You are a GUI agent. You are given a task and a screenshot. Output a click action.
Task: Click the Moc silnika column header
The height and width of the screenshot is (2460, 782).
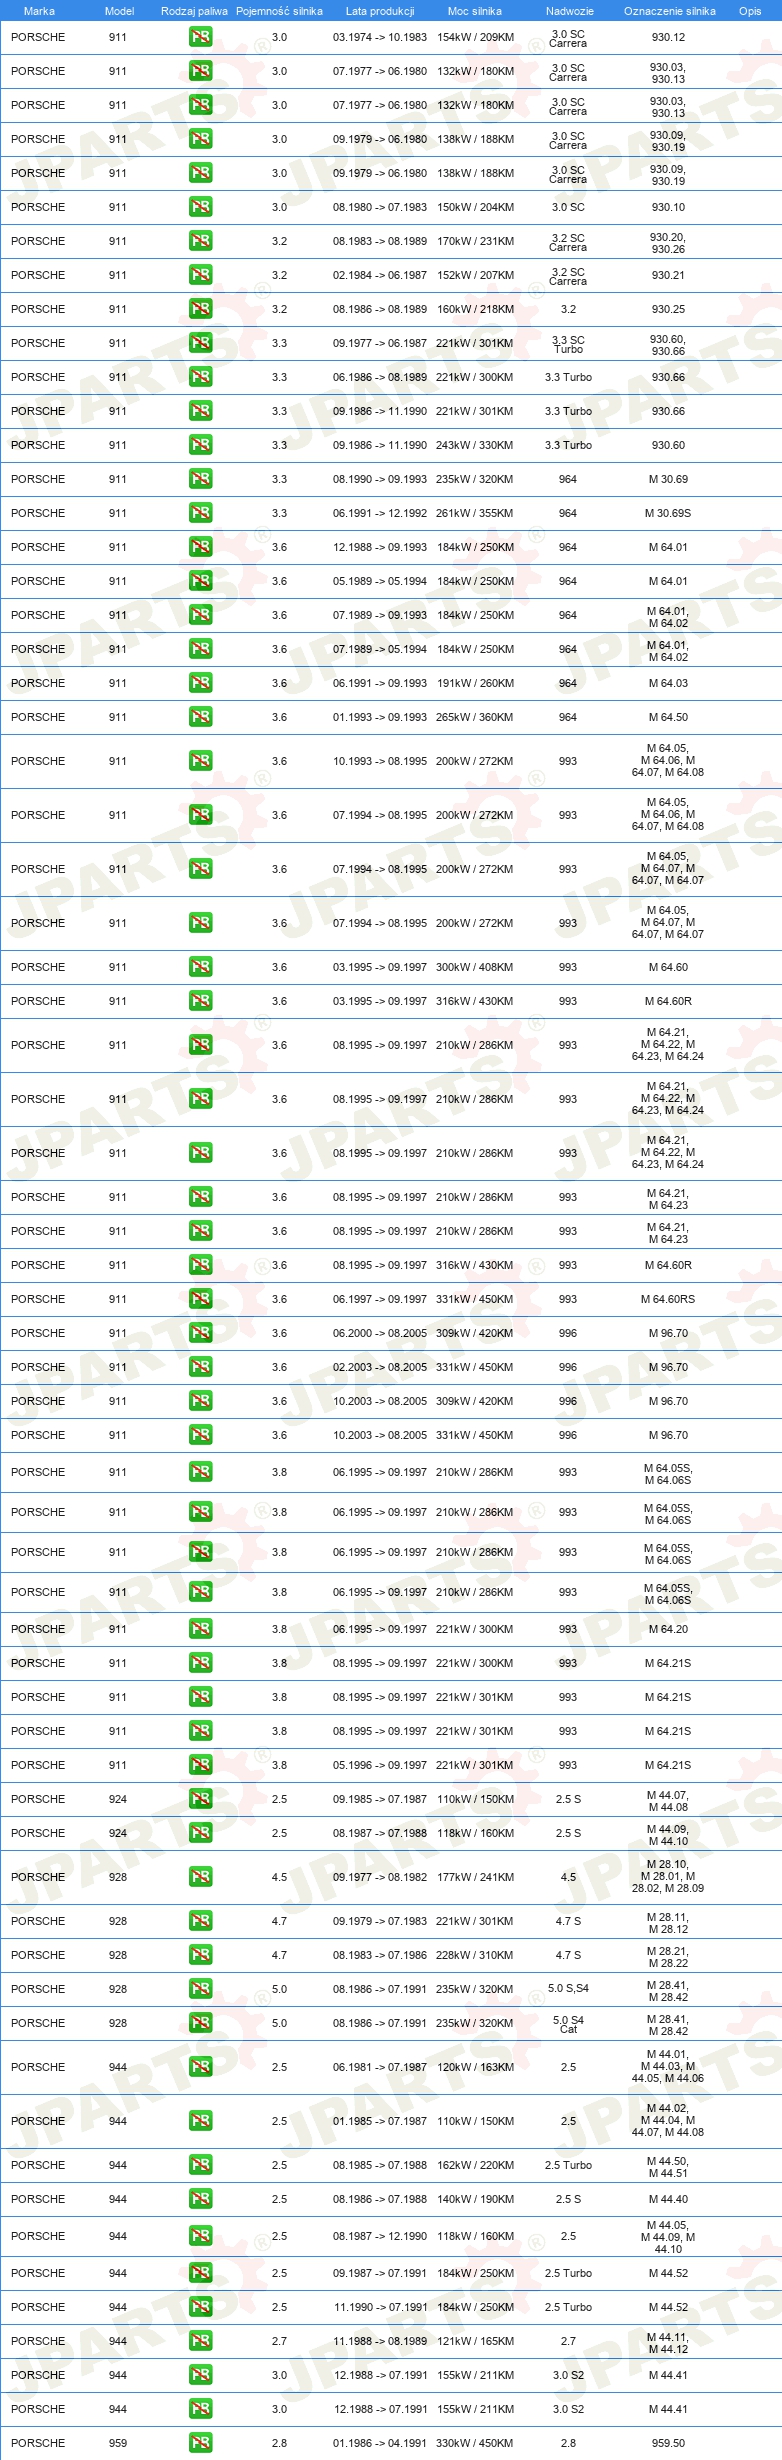[x=475, y=11]
